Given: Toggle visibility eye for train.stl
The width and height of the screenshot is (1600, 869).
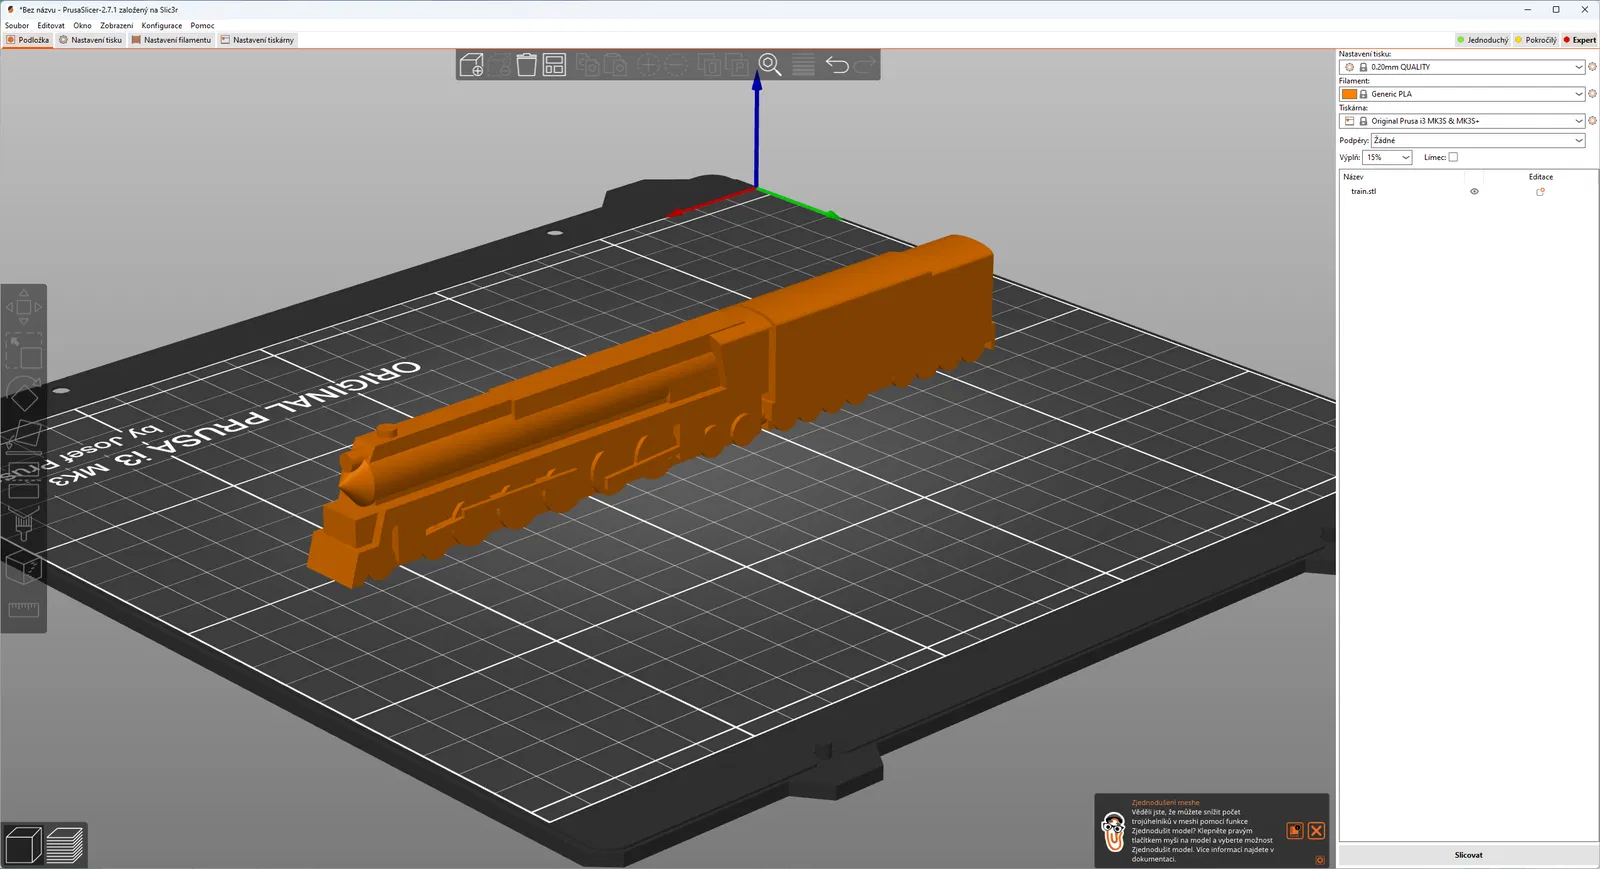Looking at the screenshot, I should (1474, 191).
